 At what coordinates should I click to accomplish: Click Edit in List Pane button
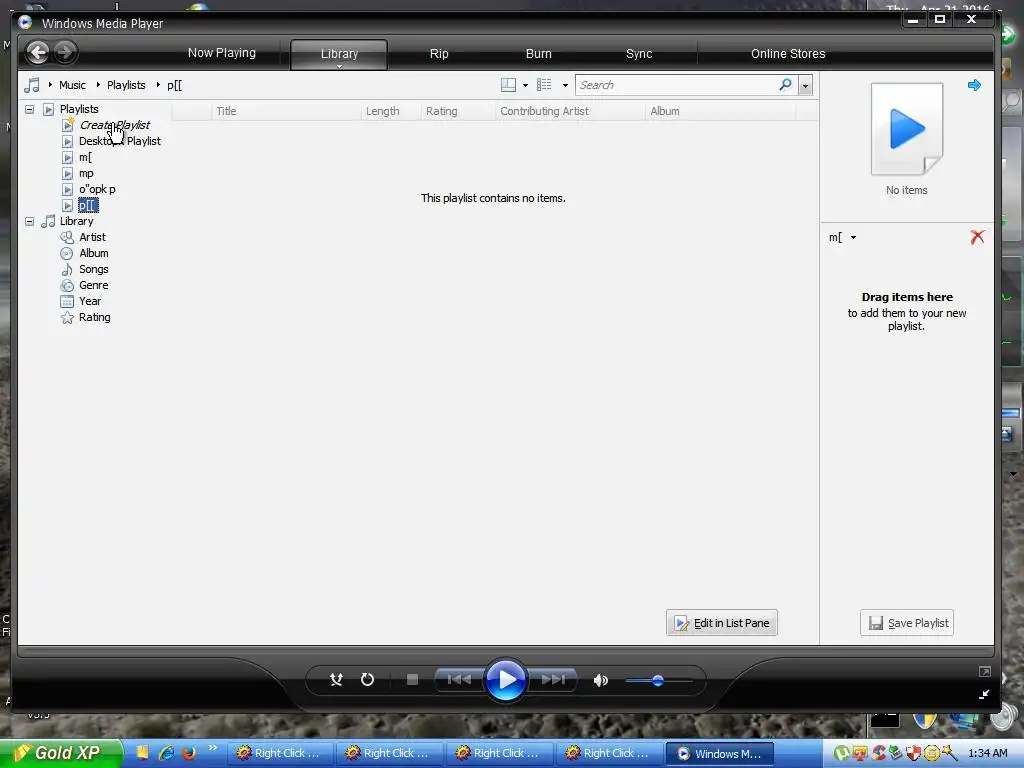(x=722, y=622)
